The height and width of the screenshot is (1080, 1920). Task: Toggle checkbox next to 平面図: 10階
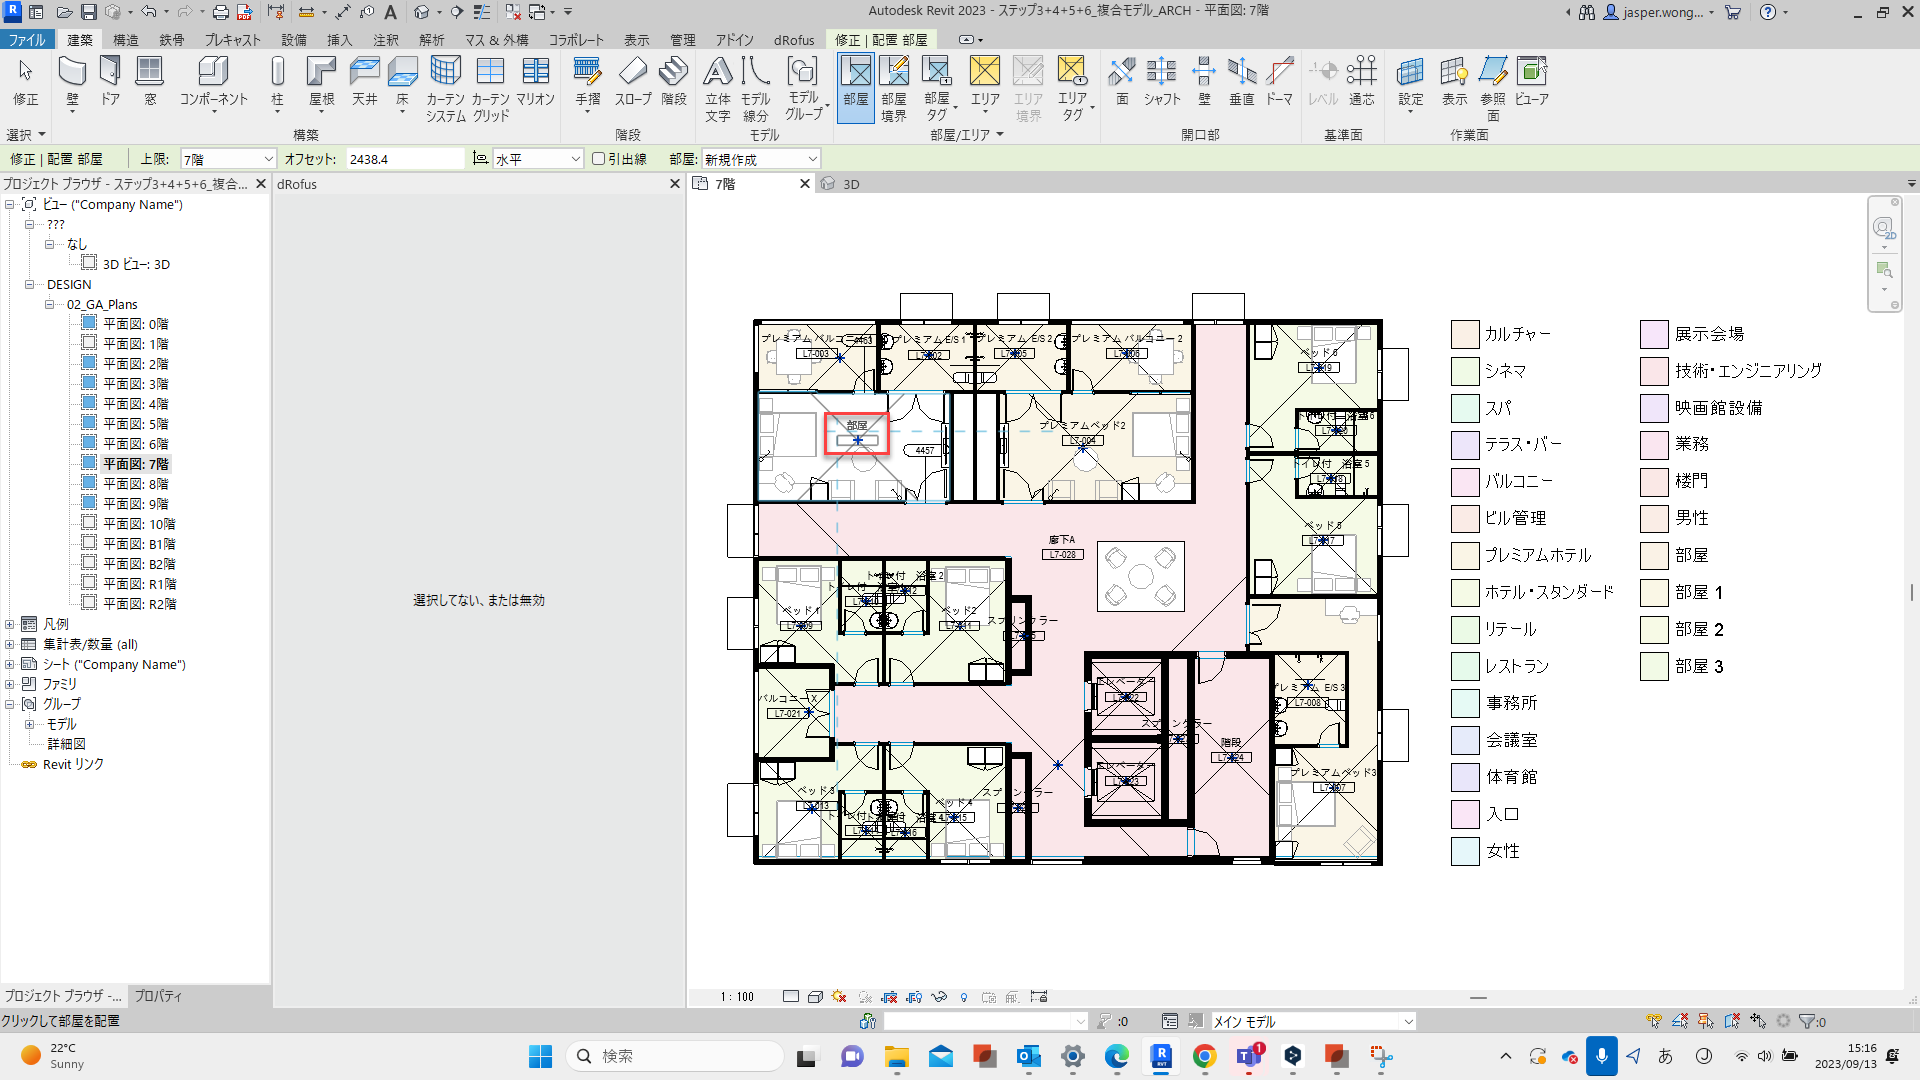pos(89,523)
